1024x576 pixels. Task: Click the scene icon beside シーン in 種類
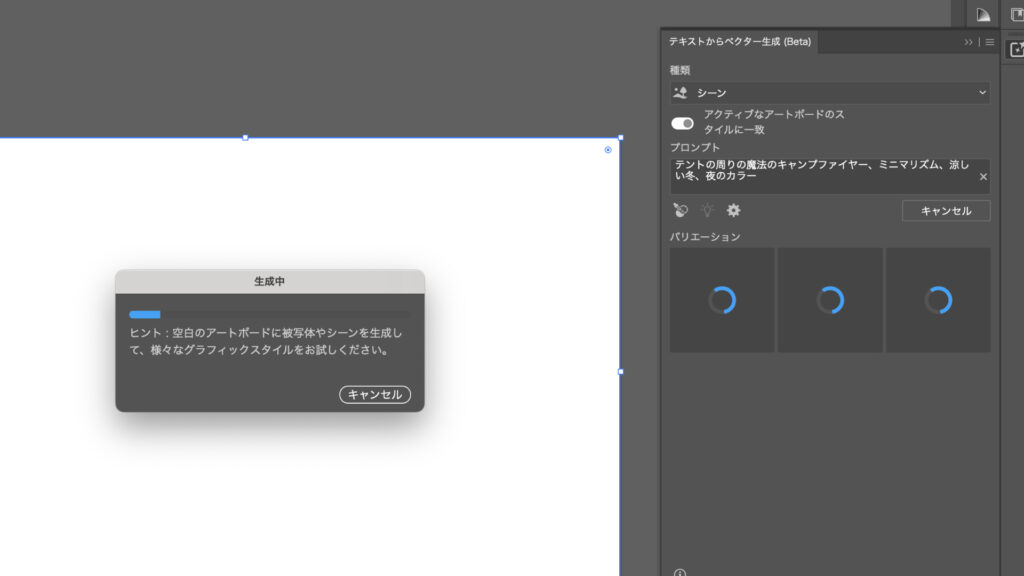[x=681, y=92]
